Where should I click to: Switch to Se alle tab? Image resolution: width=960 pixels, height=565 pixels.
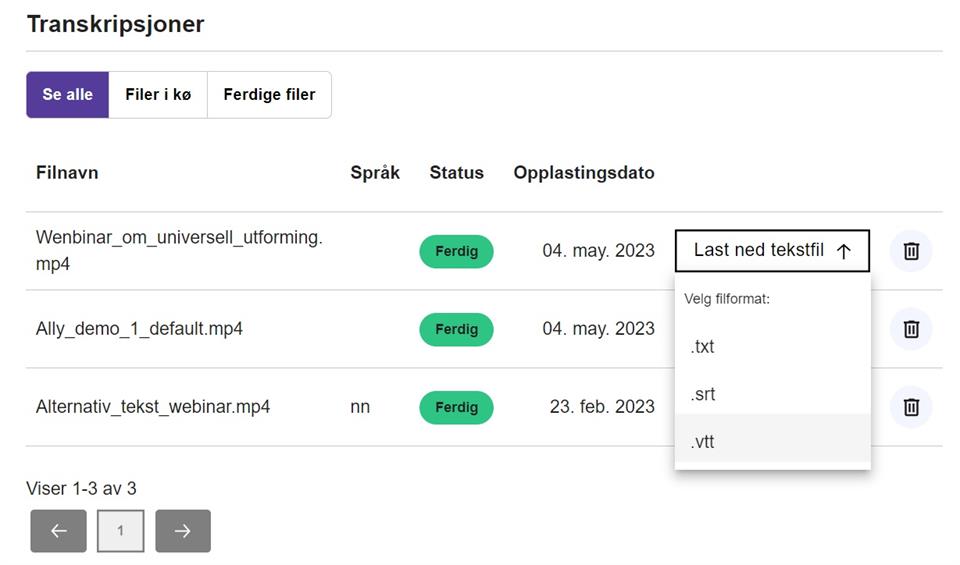(x=67, y=95)
